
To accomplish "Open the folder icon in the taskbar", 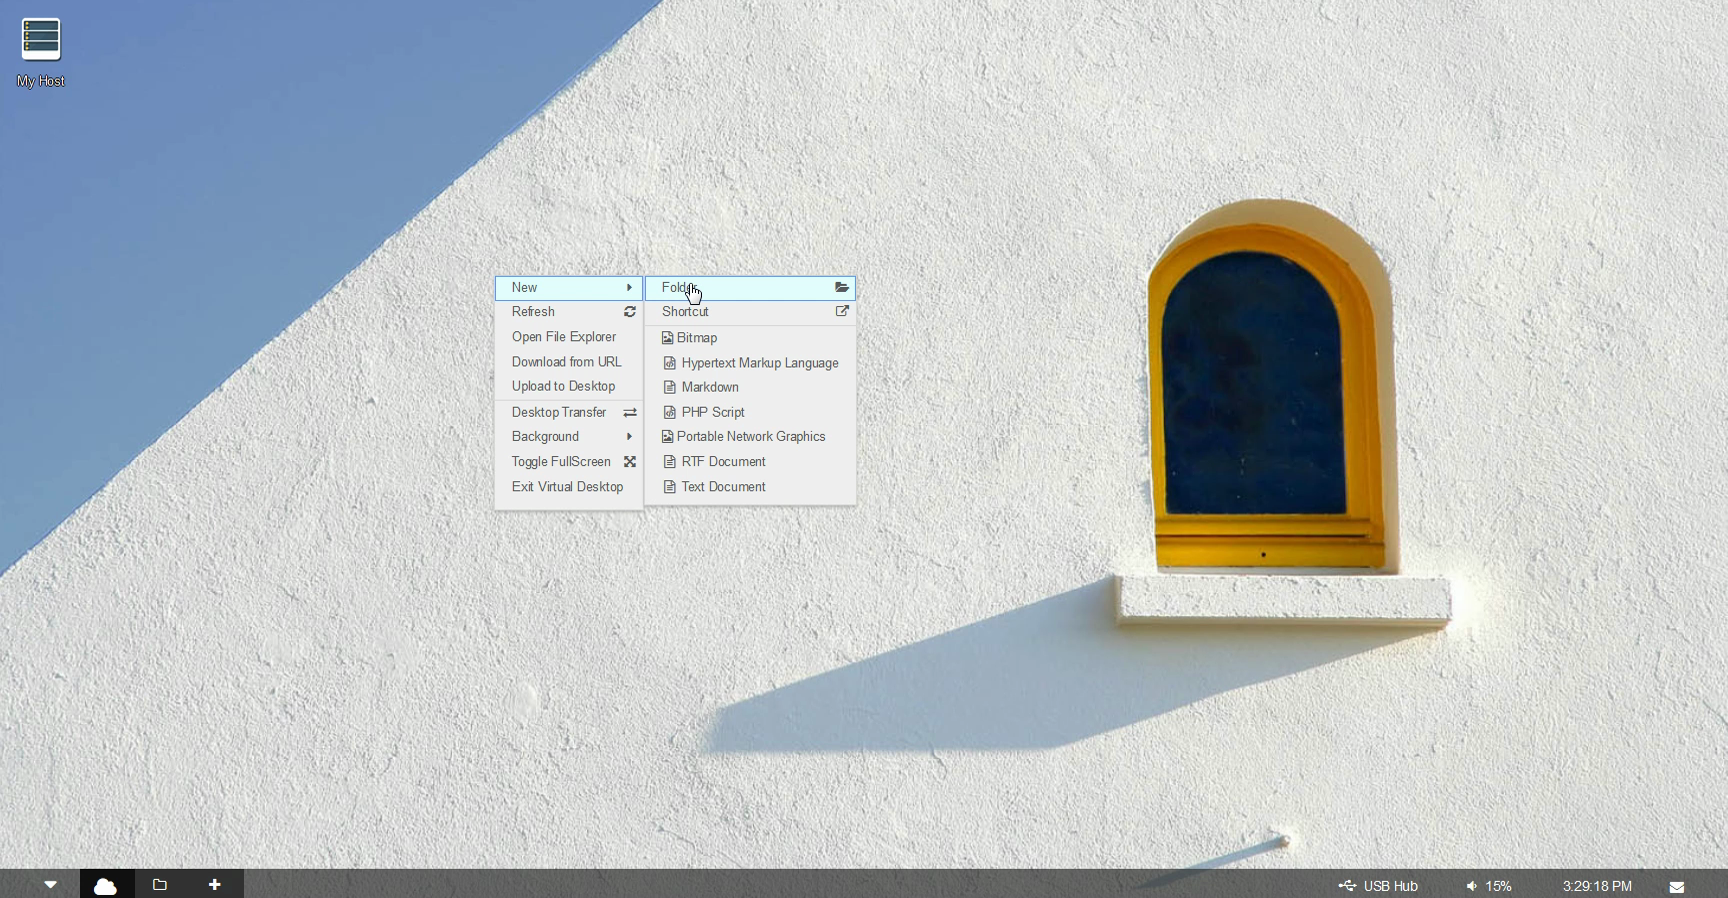I will 160,885.
